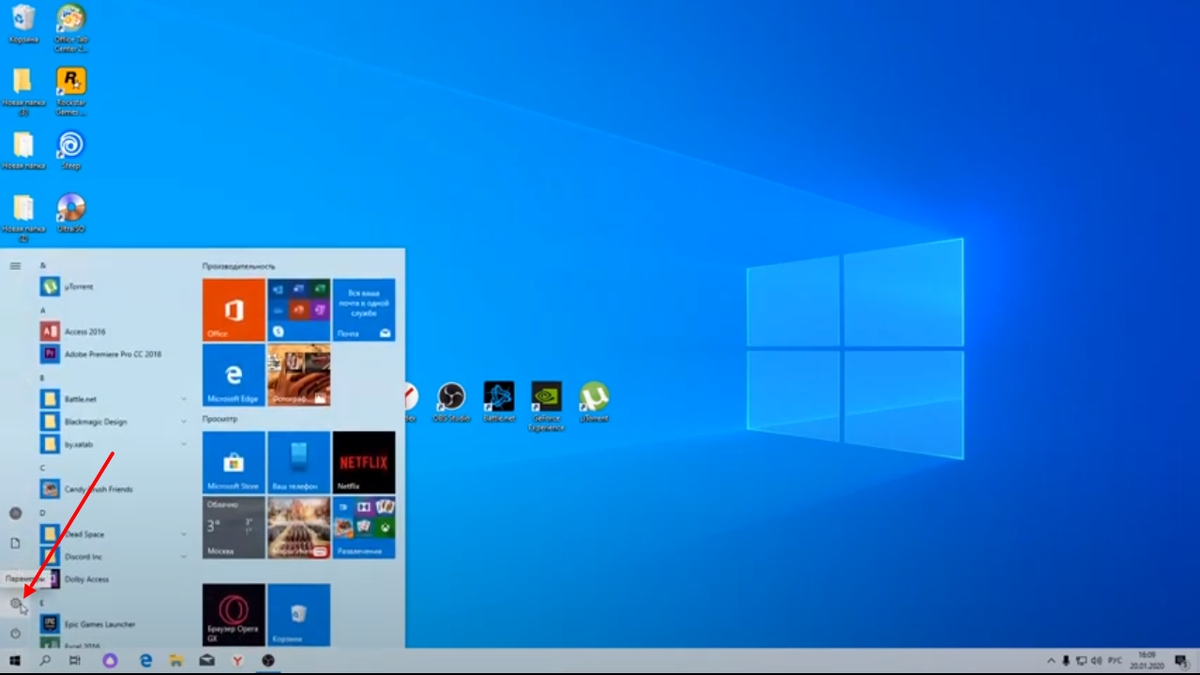Image resolution: width=1200 pixels, height=675 pixels.
Task: Select GeForce Experience desktop shortcut
Action: pos(546,405)
